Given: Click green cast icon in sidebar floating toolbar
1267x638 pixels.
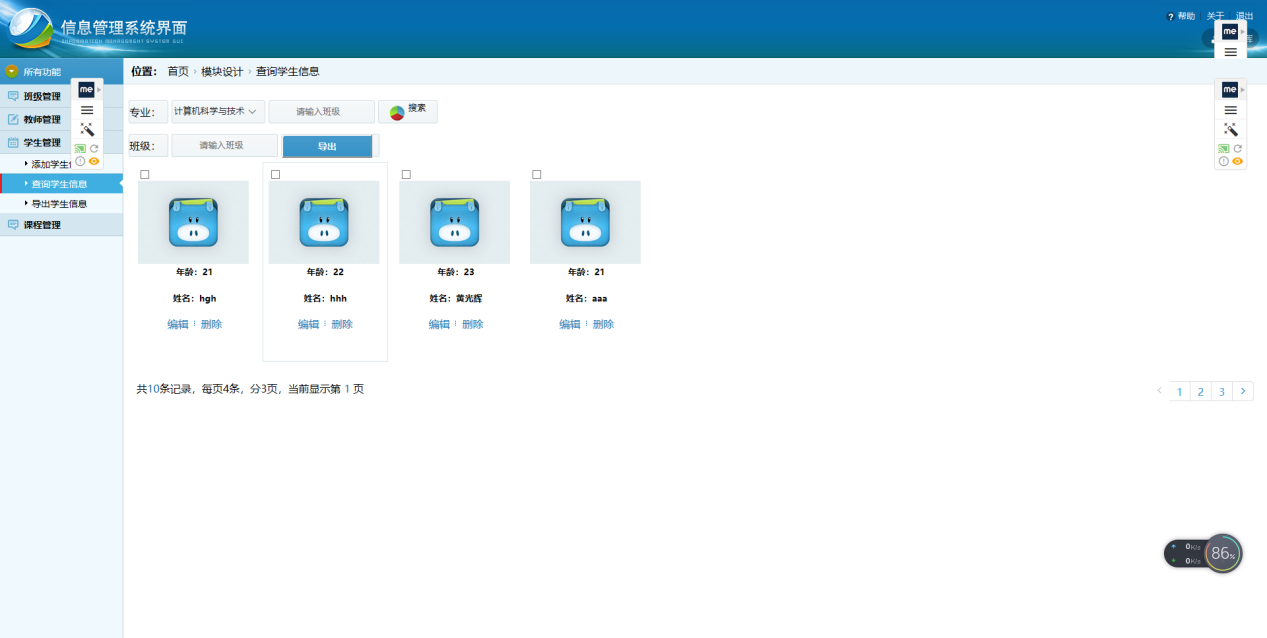Looking at the screenshot, I should click(80, 148).
